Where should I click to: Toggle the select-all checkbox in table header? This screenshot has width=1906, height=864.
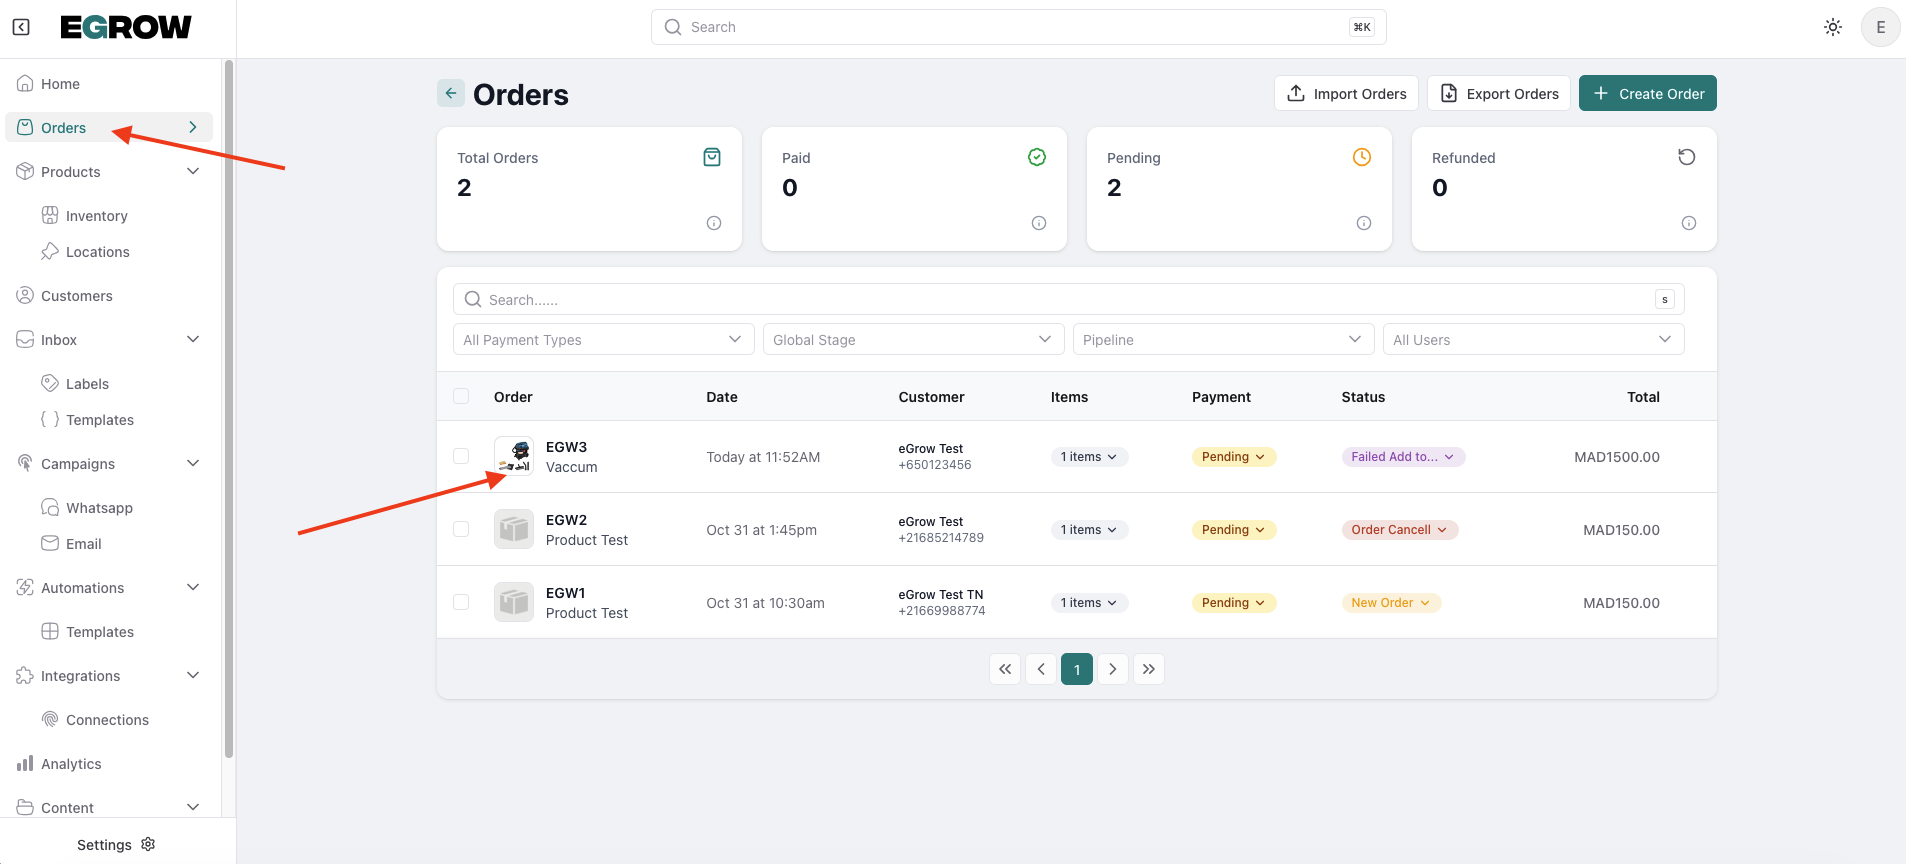[461, 396]
